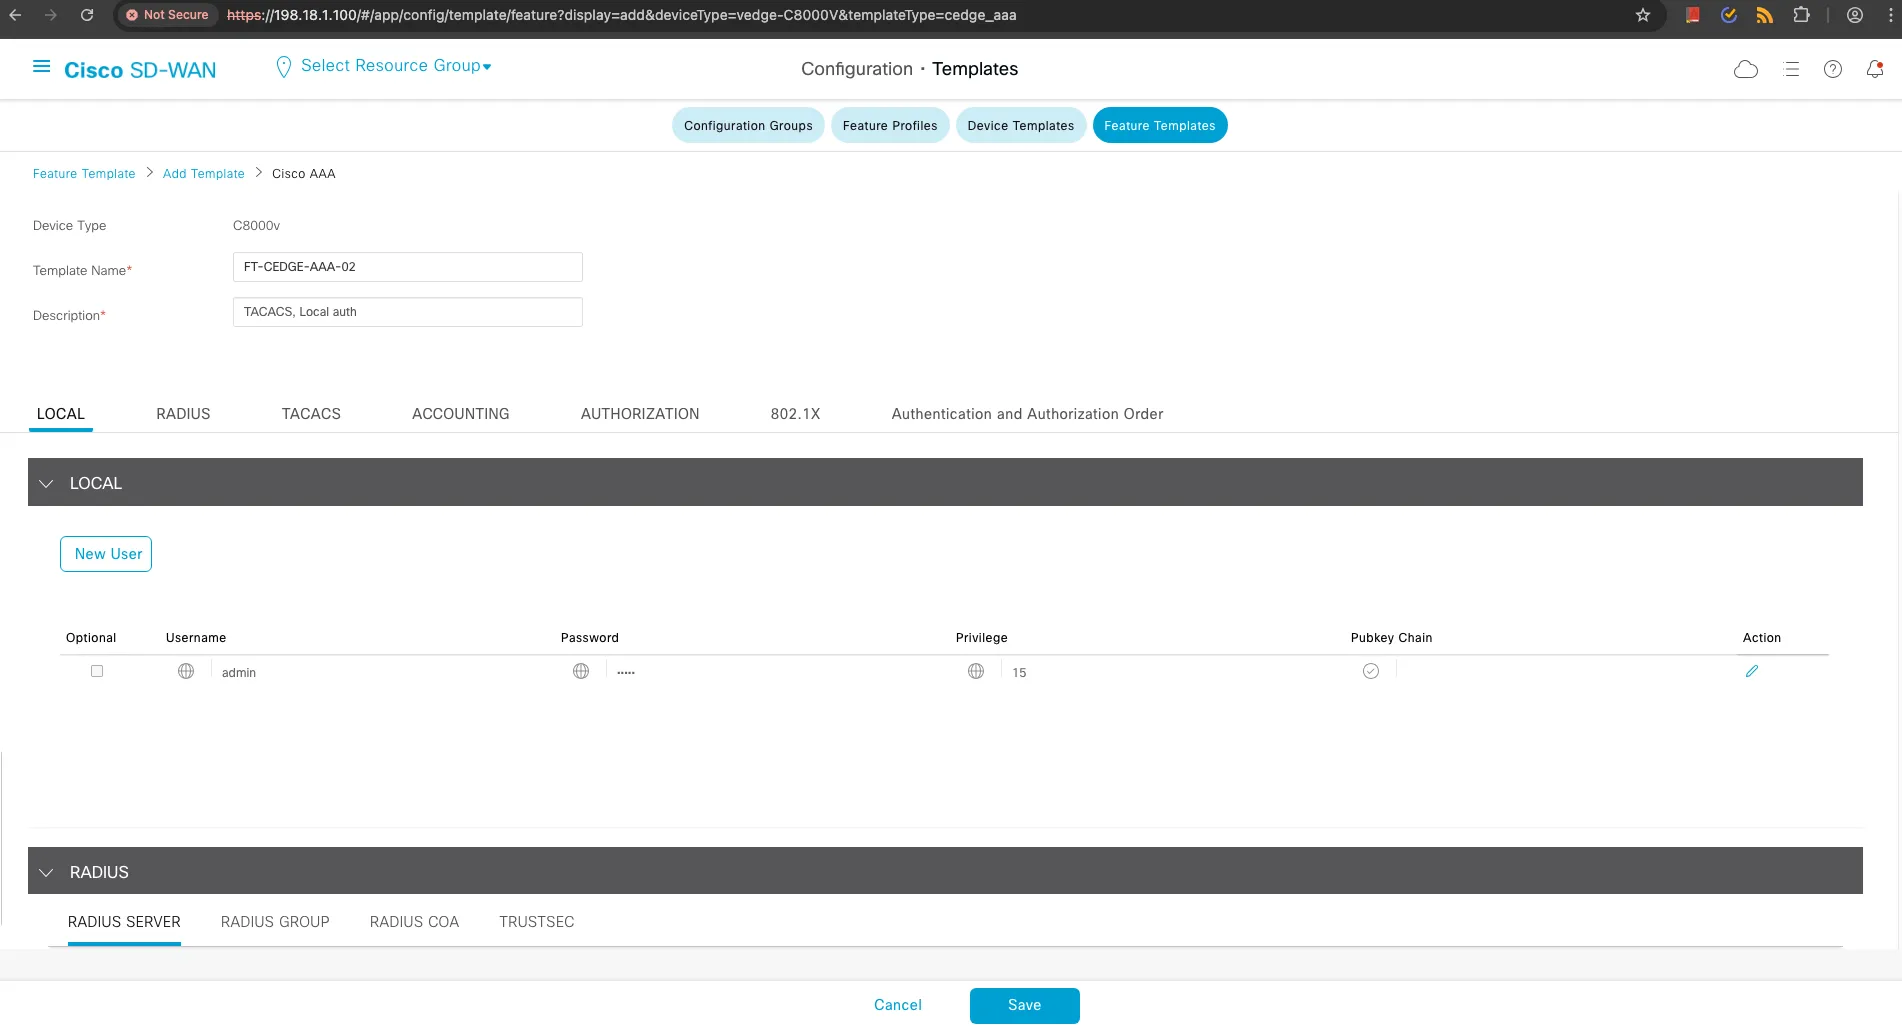This screenshot has width=1902, height=1030.
Task: Click the Save button
Action: click(1024, 1005)
